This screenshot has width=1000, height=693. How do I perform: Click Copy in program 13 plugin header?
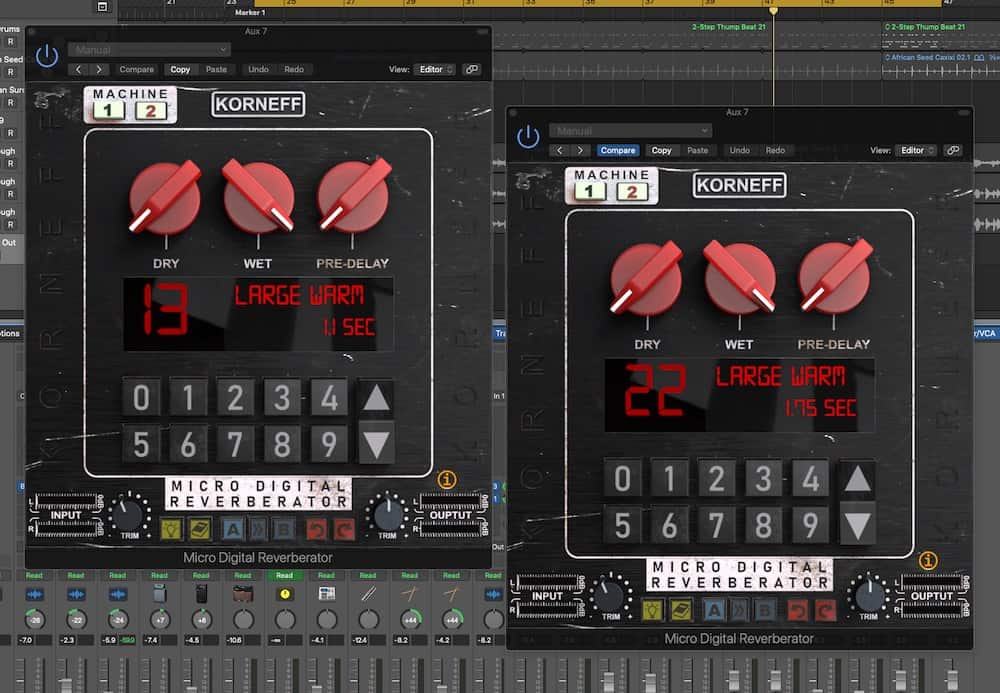point(180,69)
